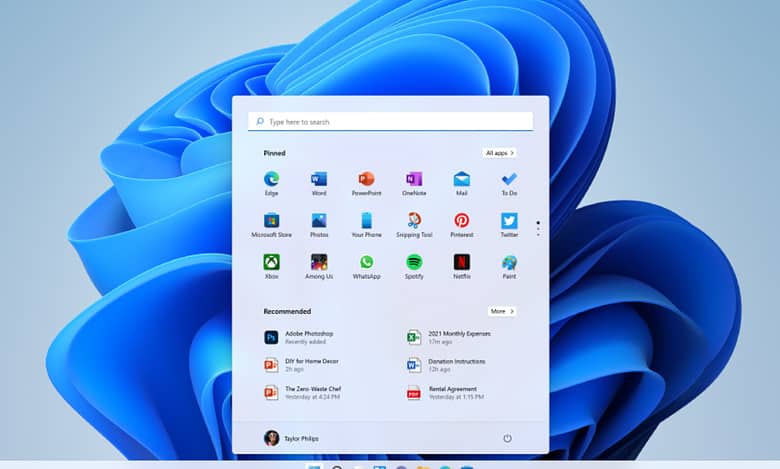Screen dimensions: 780x469
Task: Click the Type here to search box
Action: (x=390, y=121)
